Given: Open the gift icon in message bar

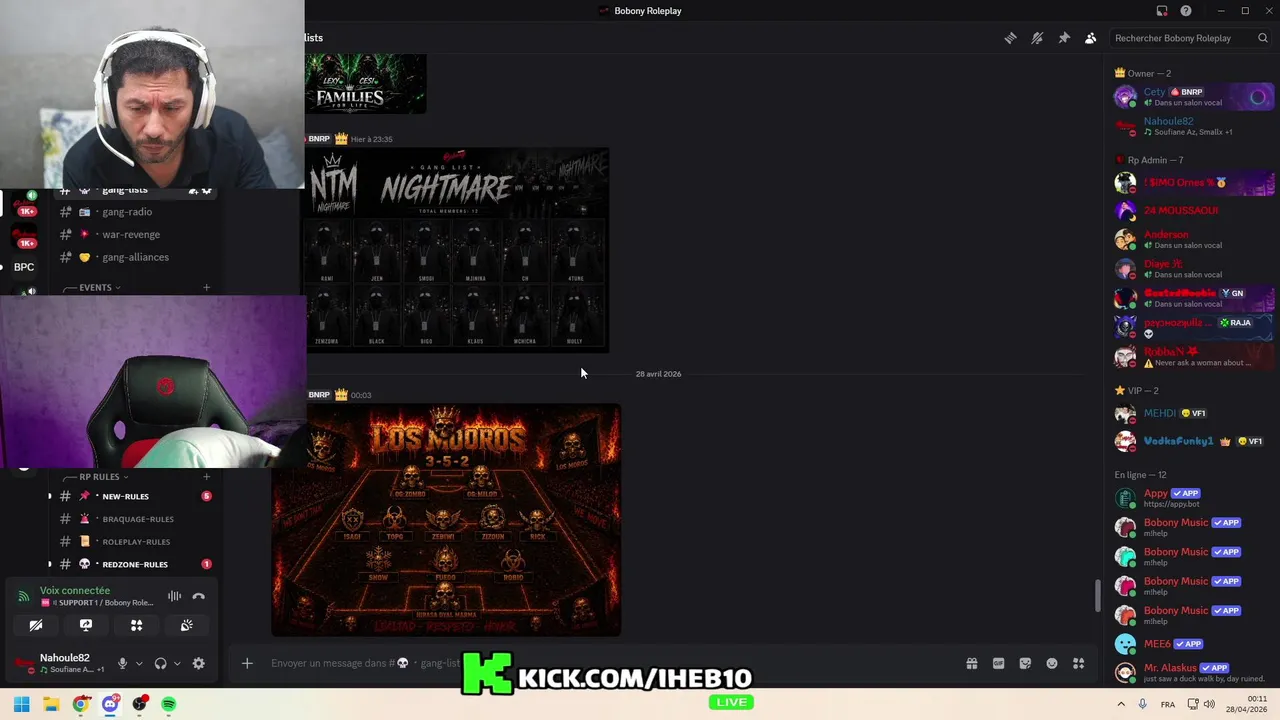Looking at the screenshot, I should click(x=971, y=663).
